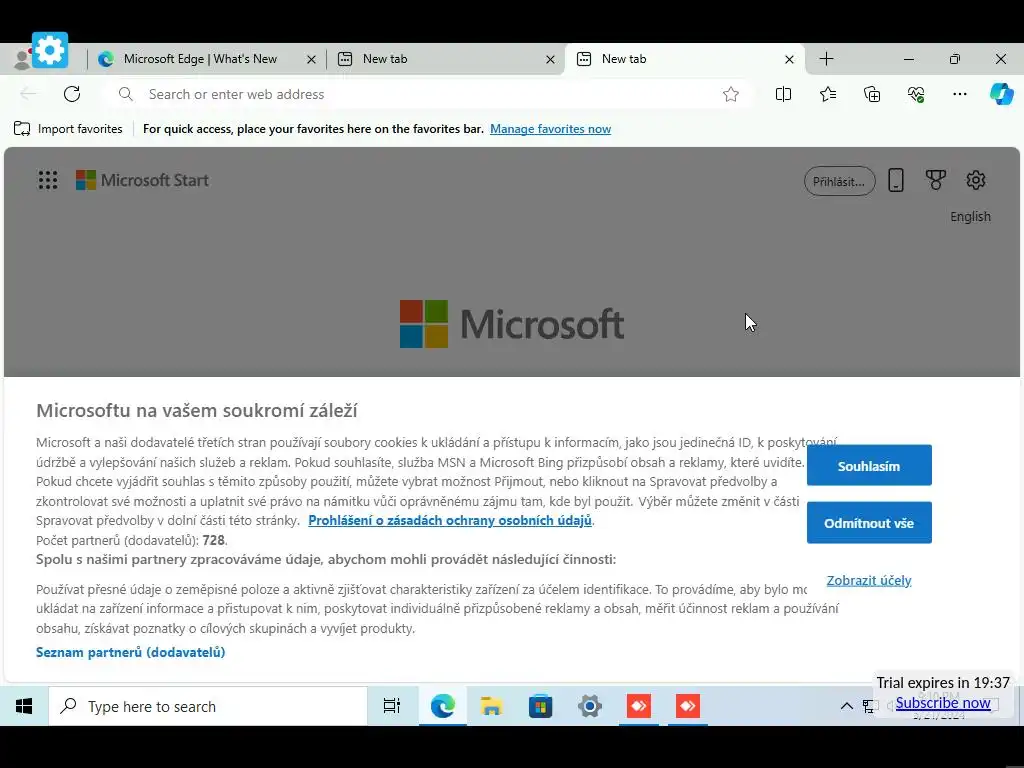Image resolution: width=1024 pixels, height=768 pixels.
Task: Open Microsoft Start app launcher grid
Action: point(48,180)
